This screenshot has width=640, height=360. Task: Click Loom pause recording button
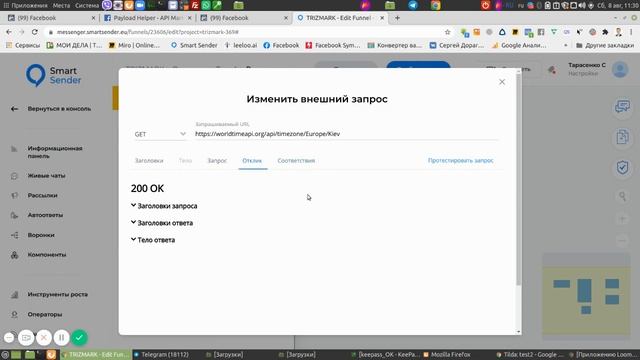click(61, 338)
